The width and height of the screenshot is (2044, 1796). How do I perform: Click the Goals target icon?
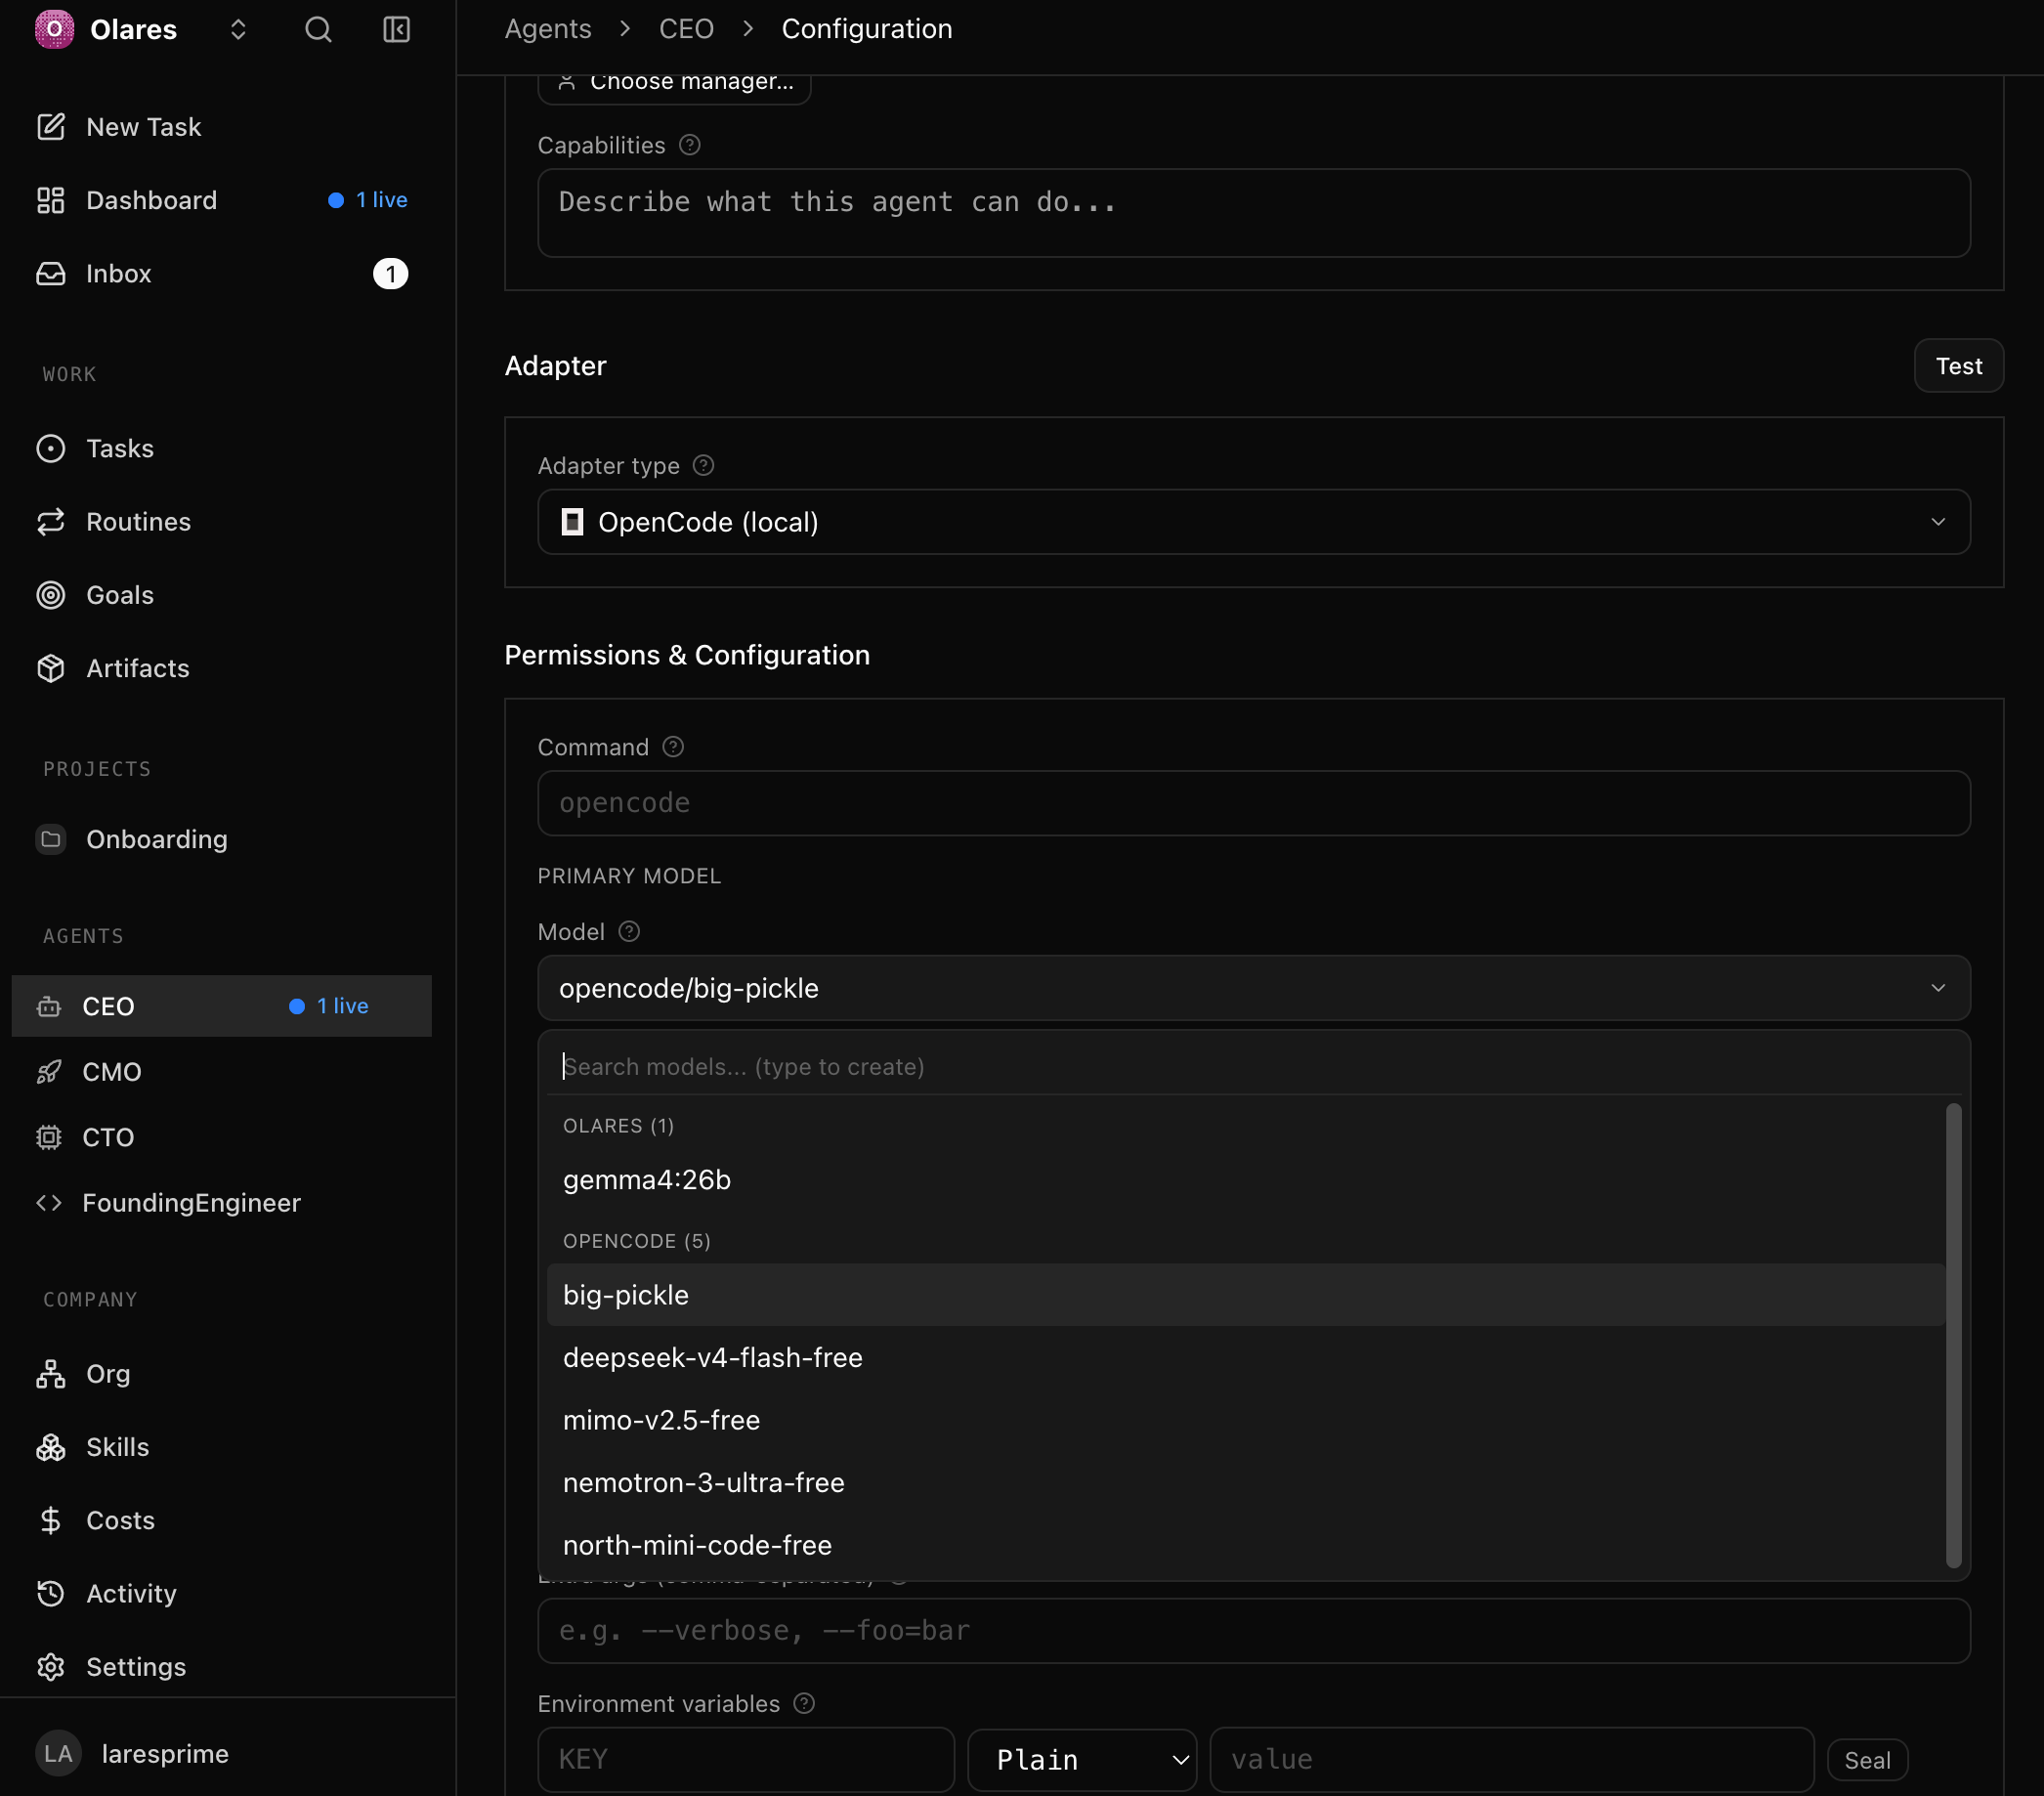(51, 595)
